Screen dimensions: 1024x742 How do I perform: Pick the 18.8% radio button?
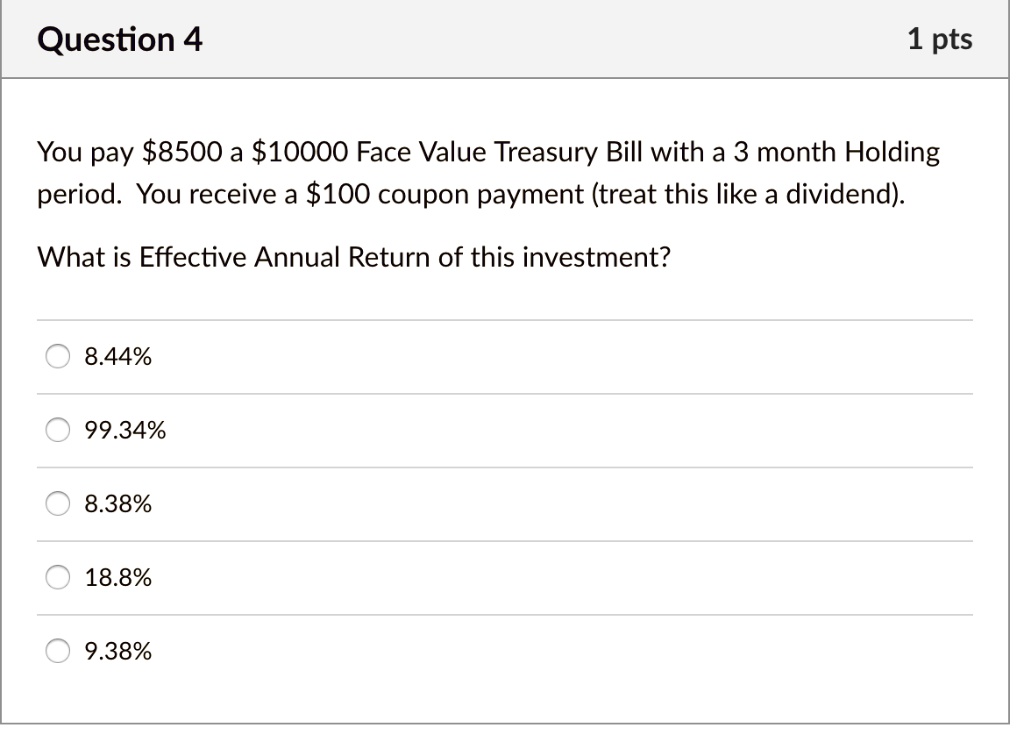[x=57, y=577]
